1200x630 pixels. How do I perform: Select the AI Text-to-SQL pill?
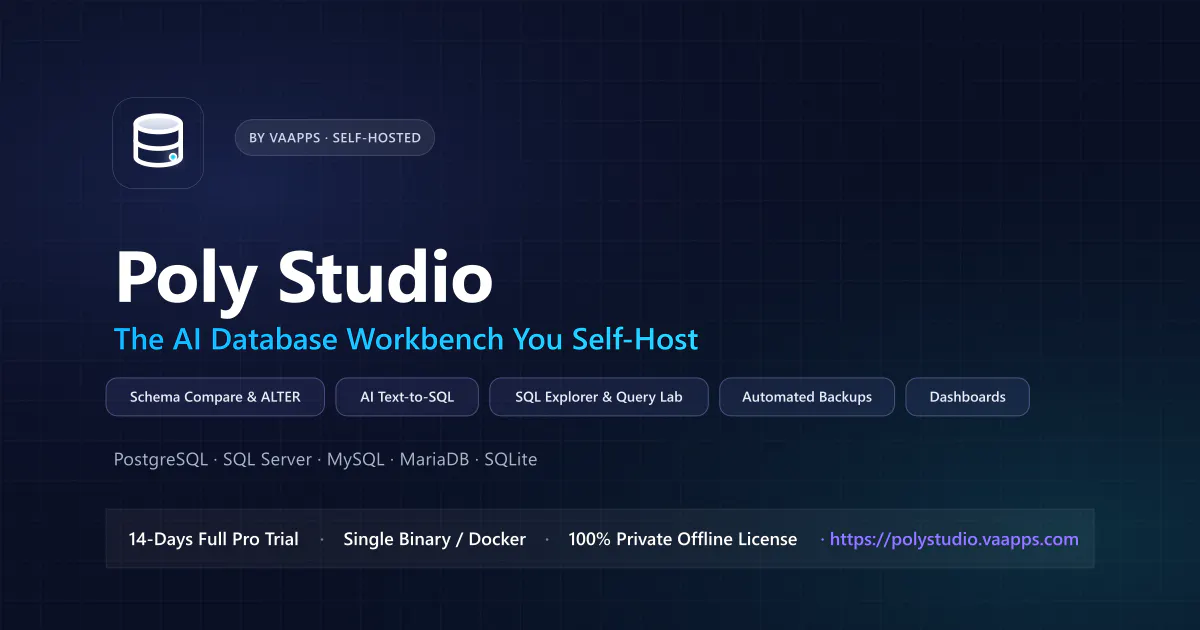pyautogui.click(x=407, y=397)
